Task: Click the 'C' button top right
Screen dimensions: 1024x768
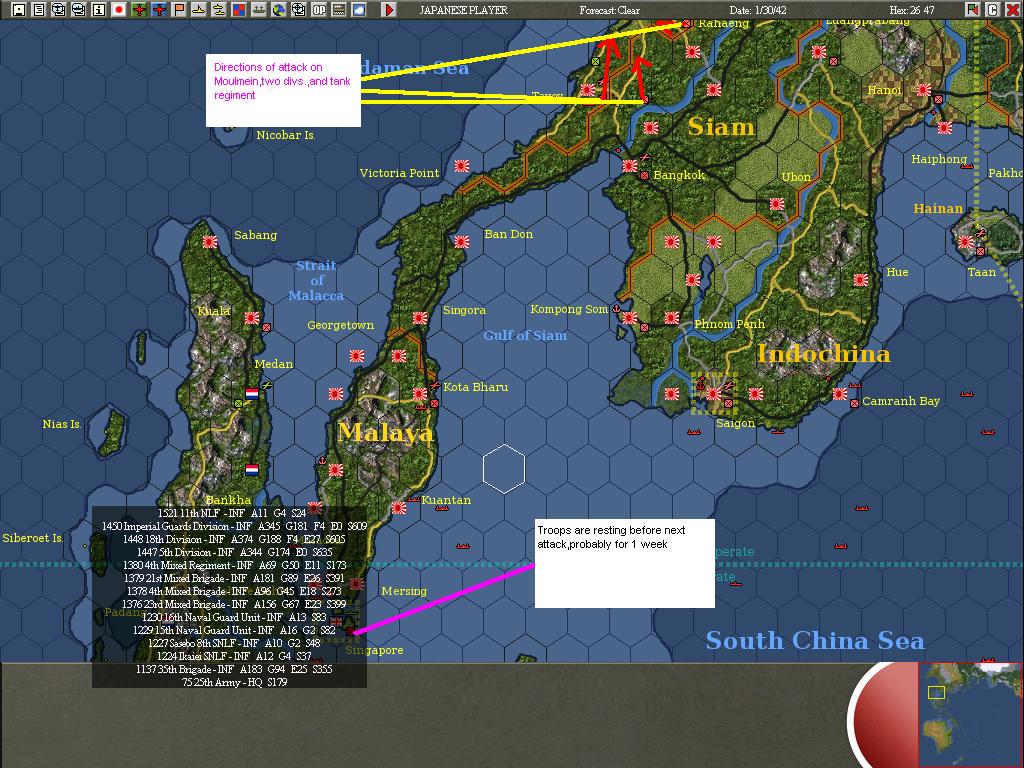Action: pyautogui.click(x=992, y=10)
